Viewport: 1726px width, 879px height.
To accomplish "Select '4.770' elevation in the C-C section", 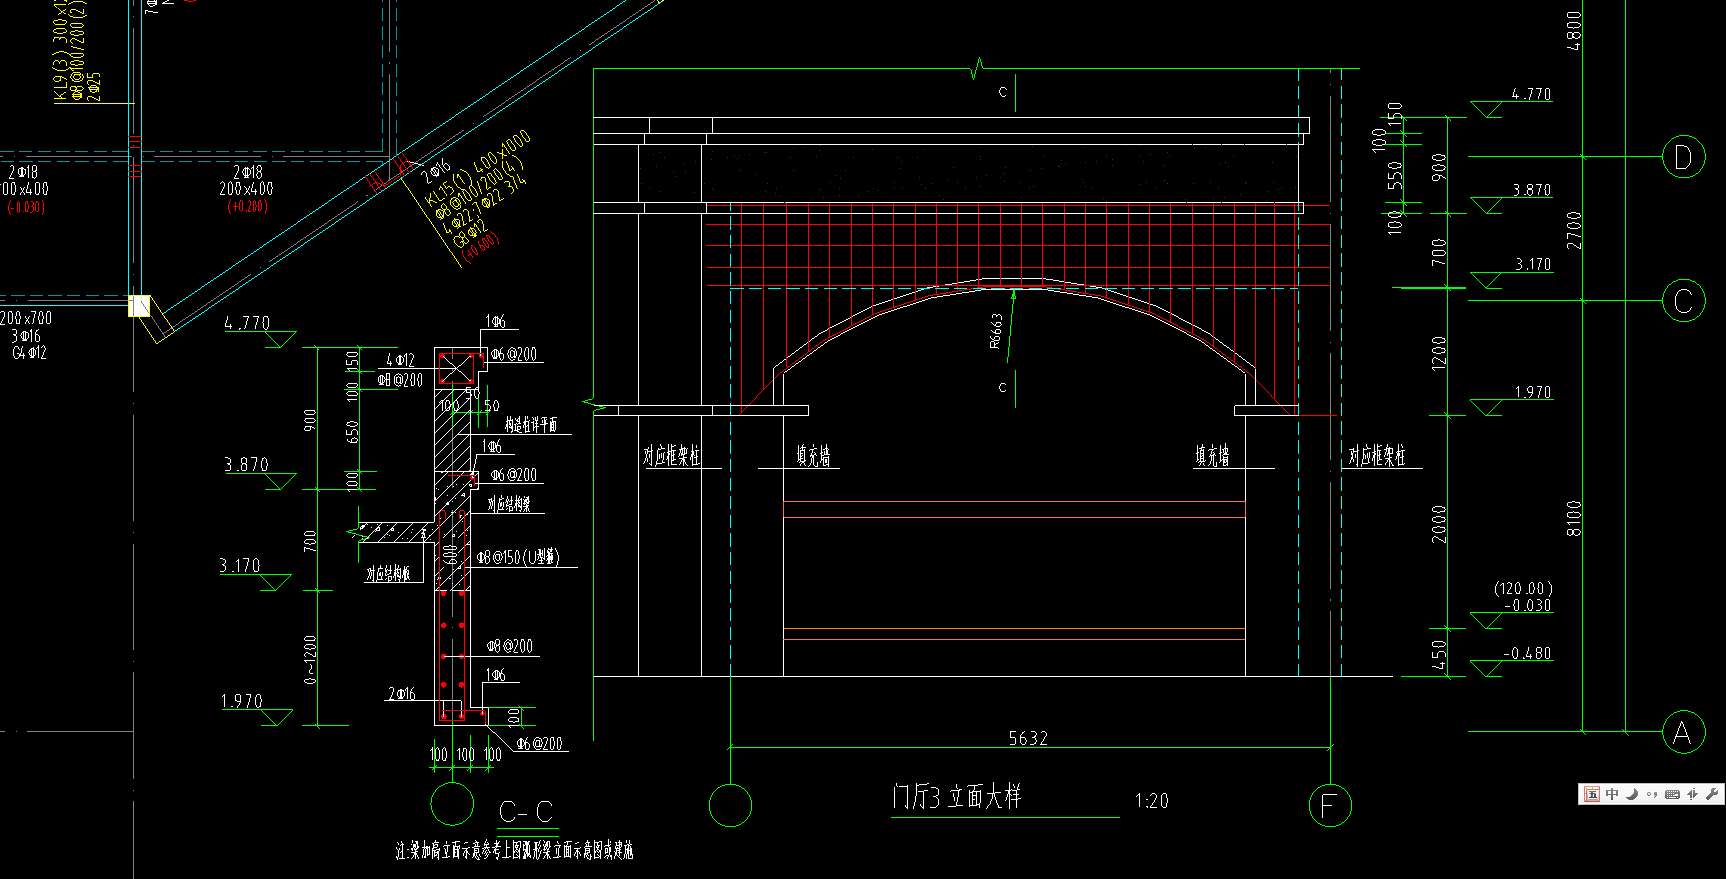I will click(247, 323).
